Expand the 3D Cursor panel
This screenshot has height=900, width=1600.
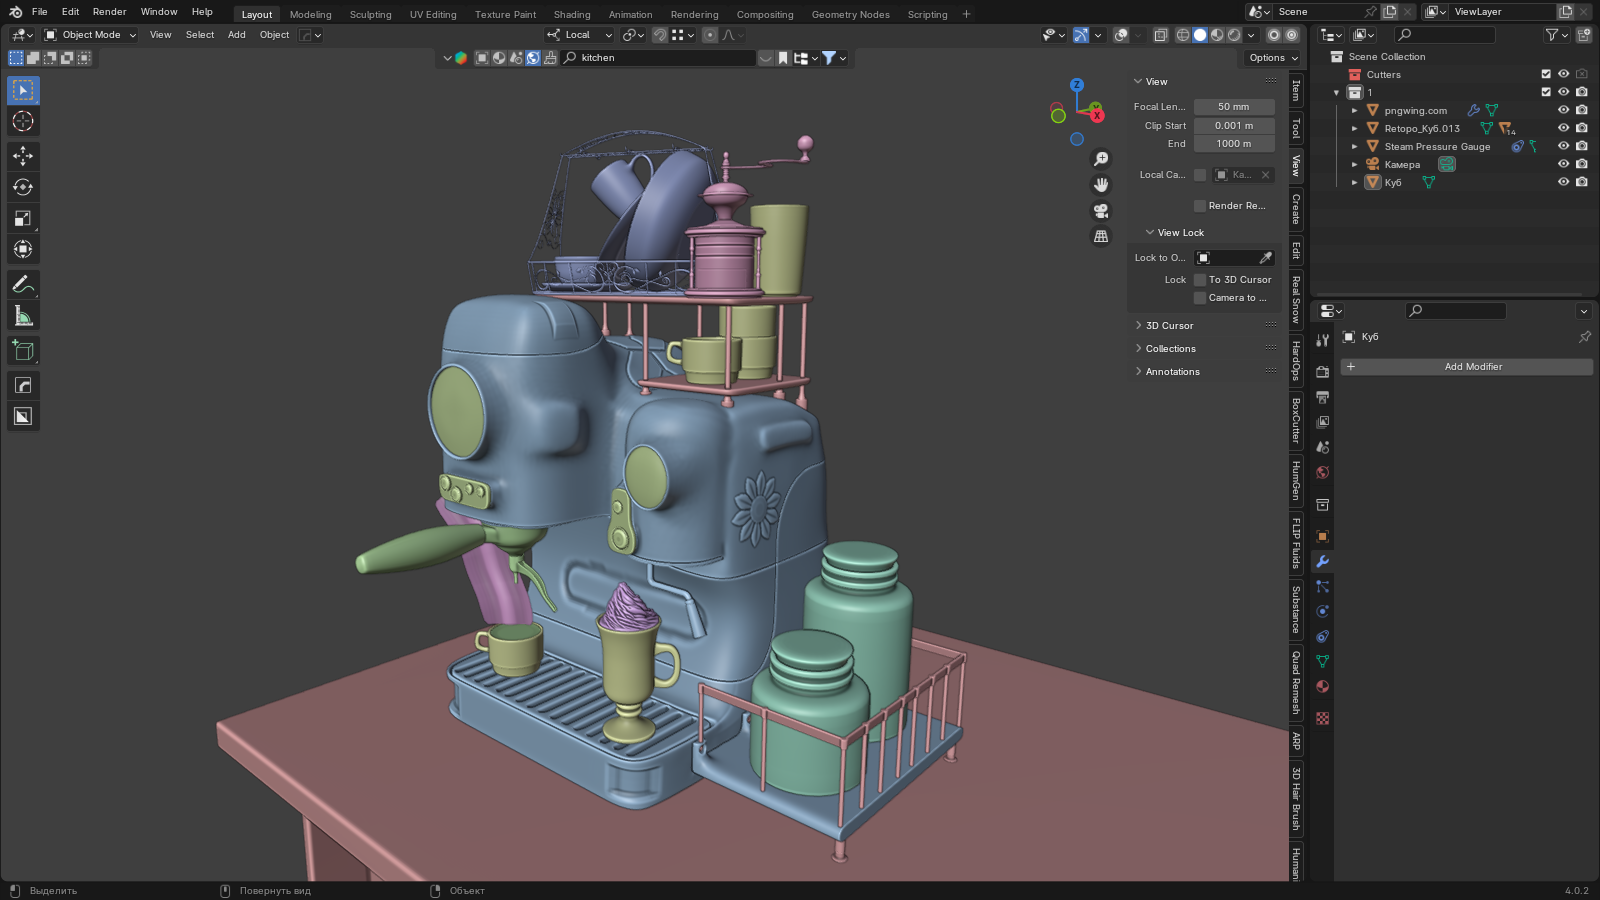coord(1169,326)
